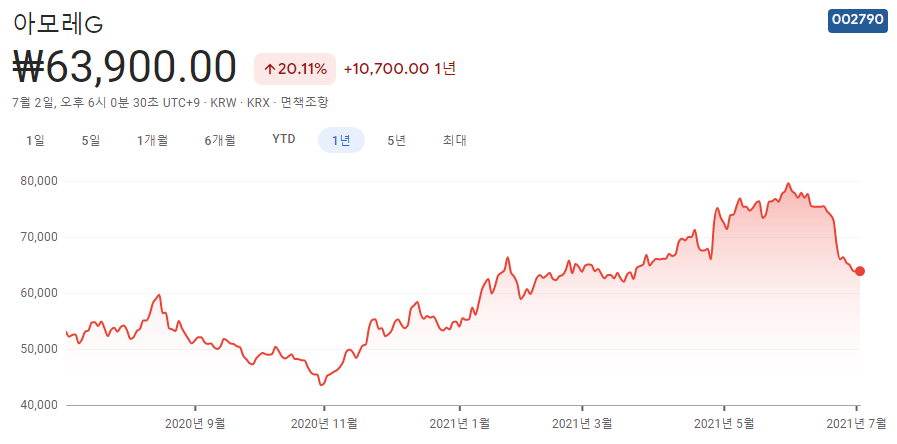897x444 pixels.
Task: Click the 아모레G stock title
Action: pos(57,23)
